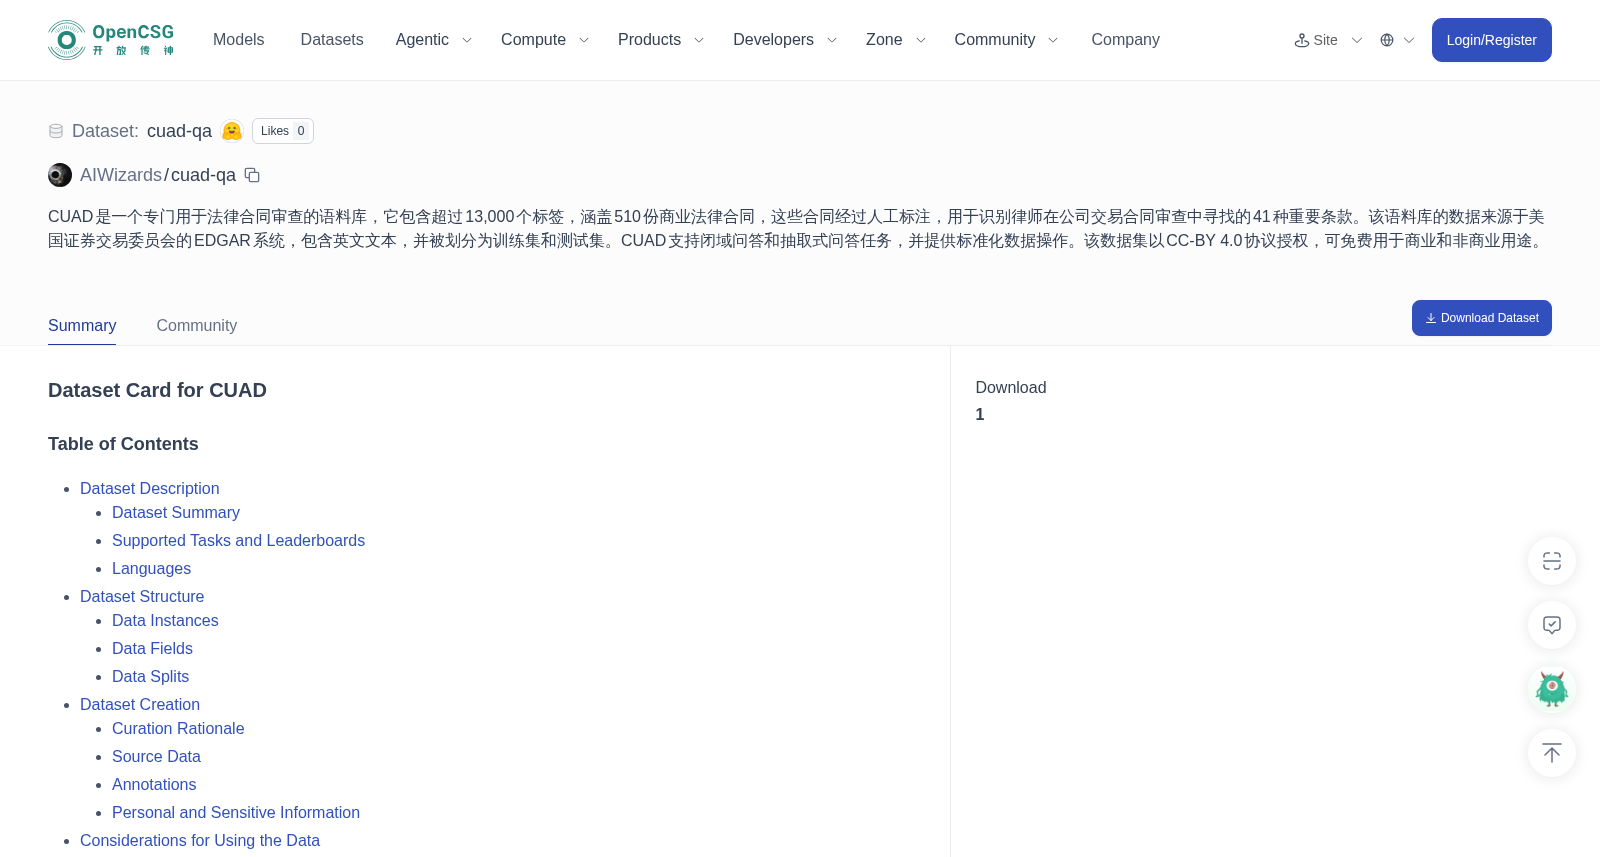Jump to Data Instances
The image size is (1600, 857).
pyautogui.click(x=165, y=620)
